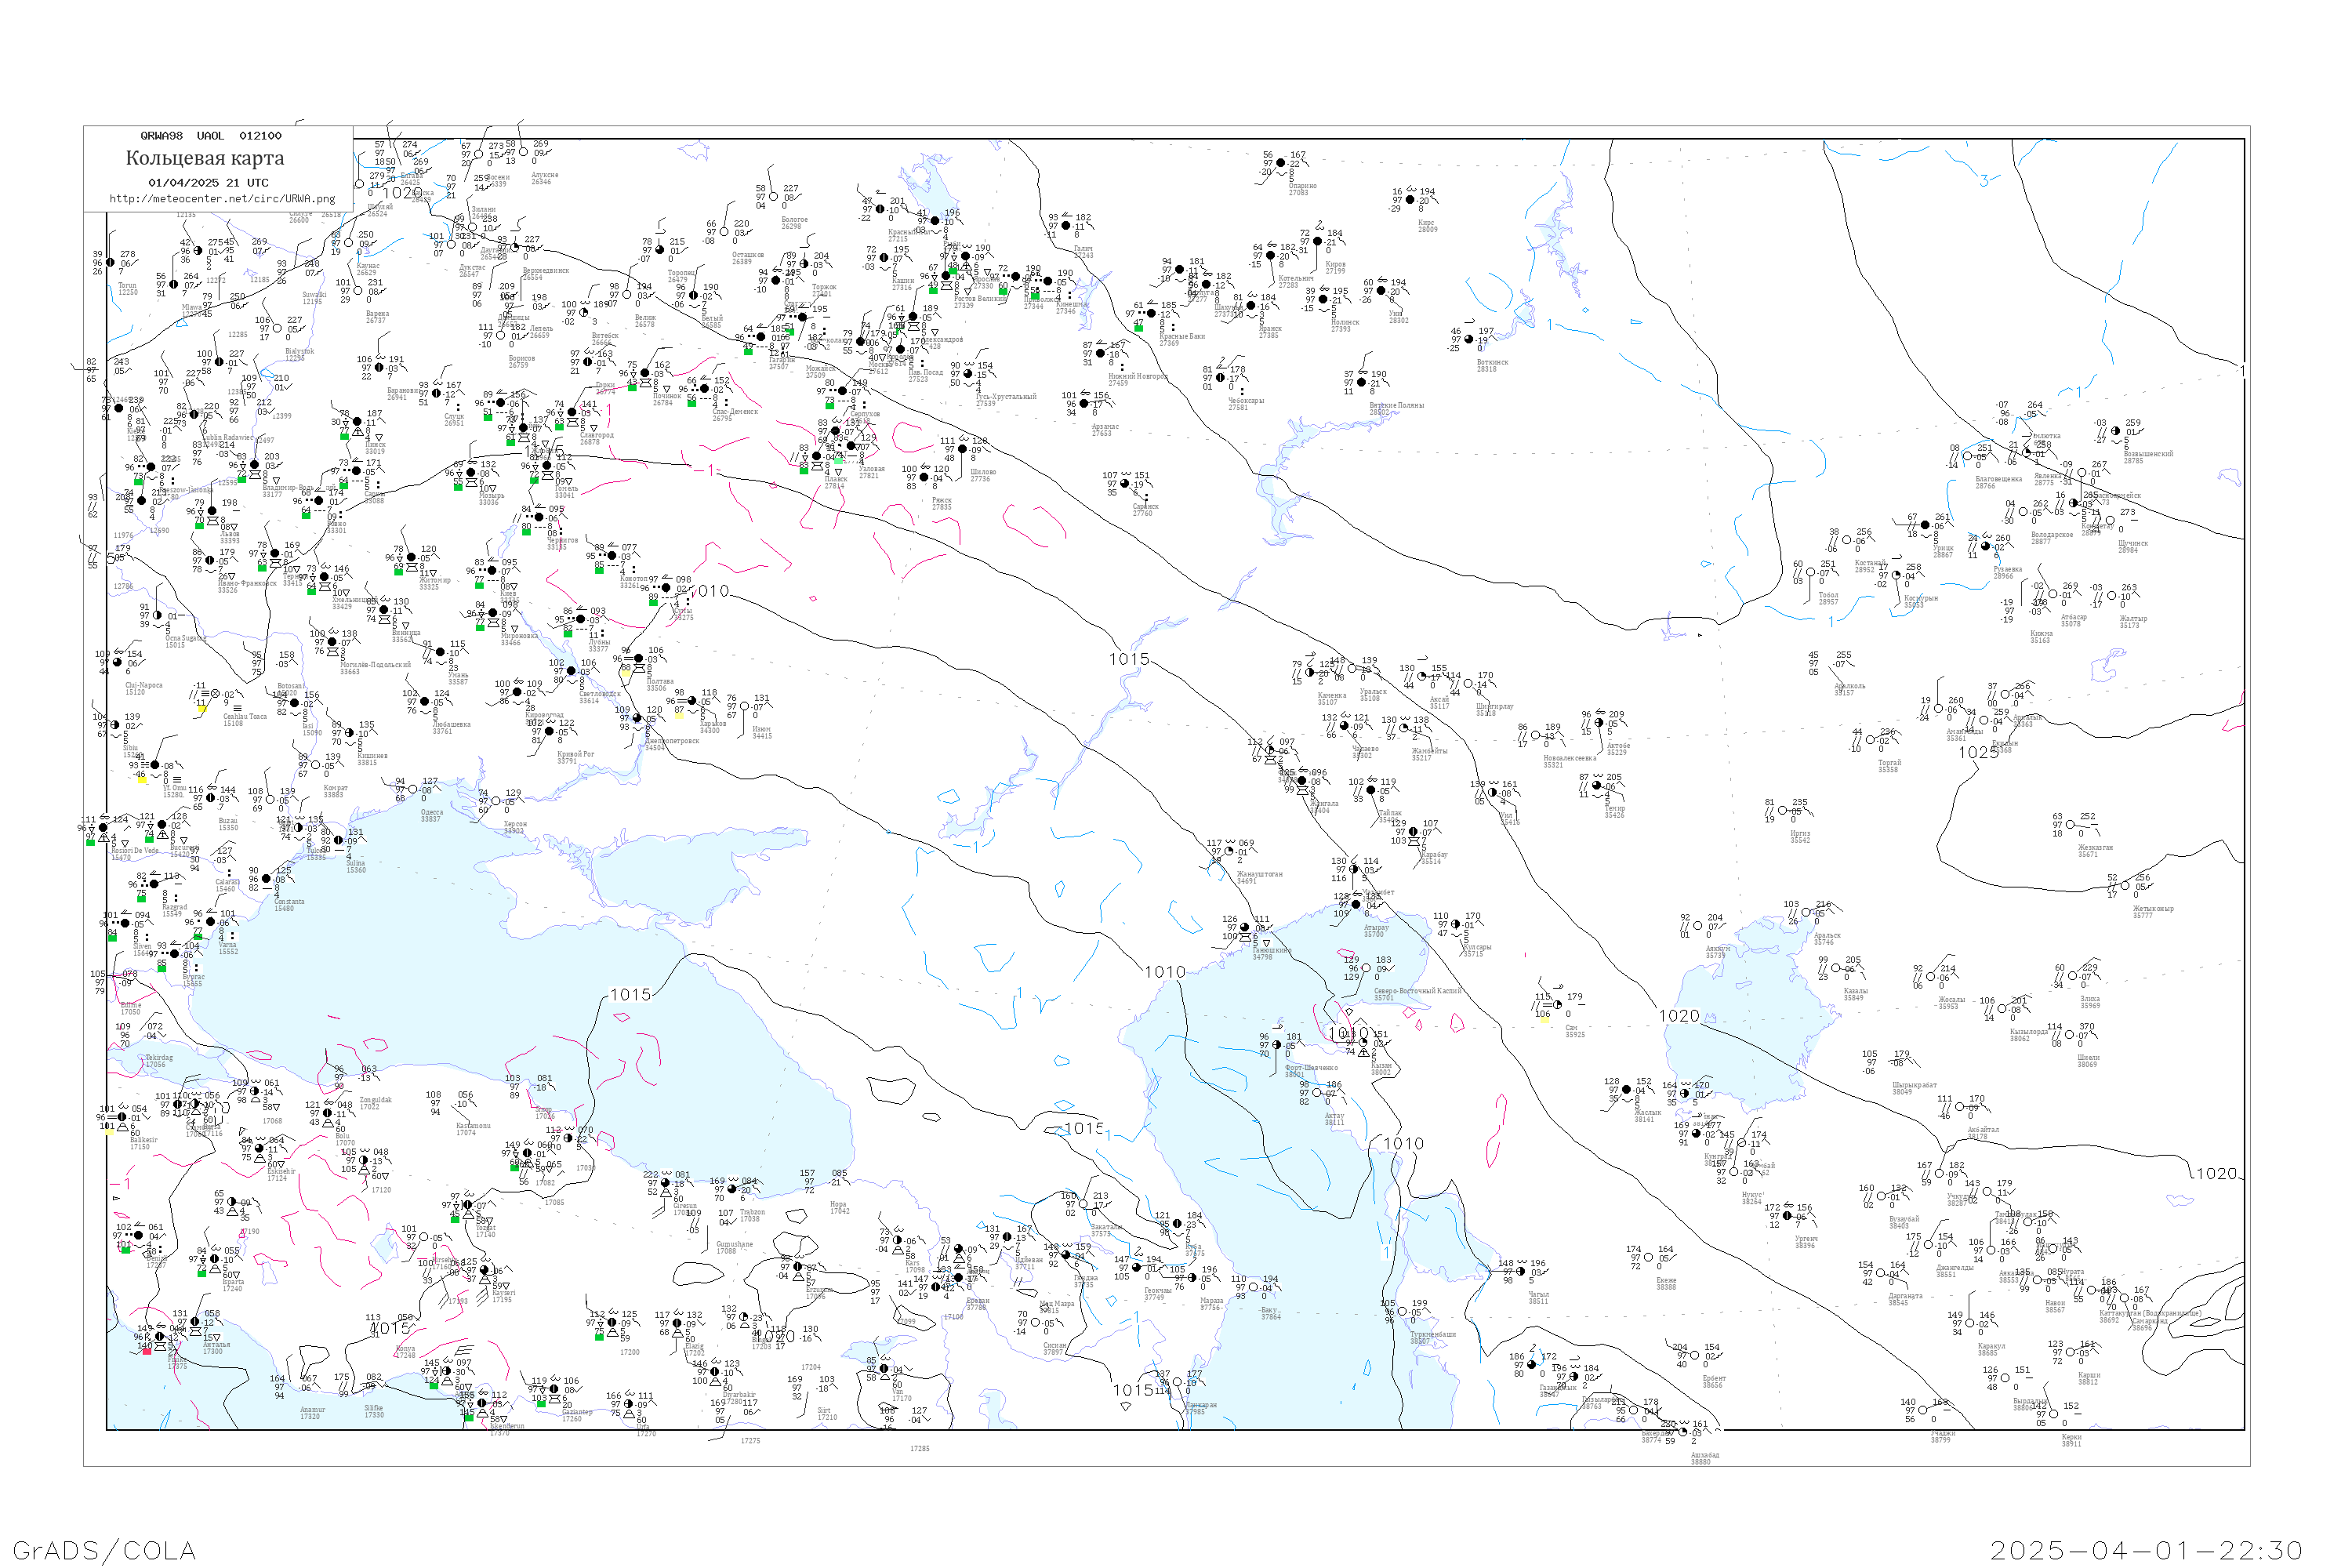Click the Кольцевая карта map title

coord(205,158)
